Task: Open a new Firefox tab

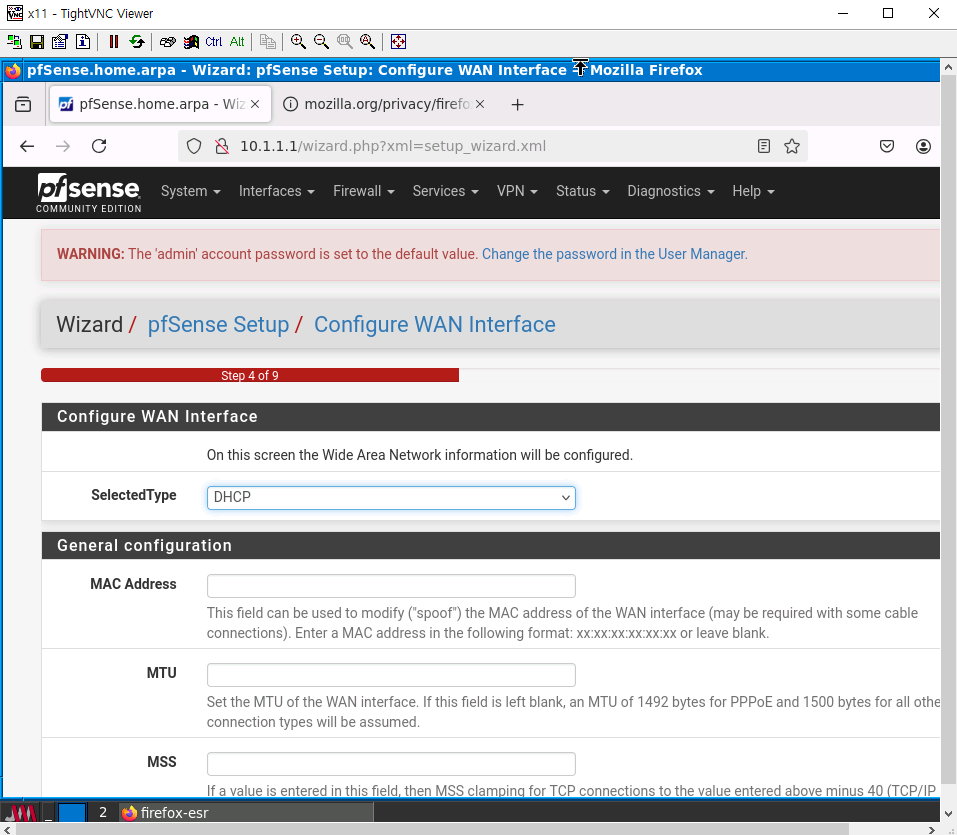Action: click(x=518, y=105)
